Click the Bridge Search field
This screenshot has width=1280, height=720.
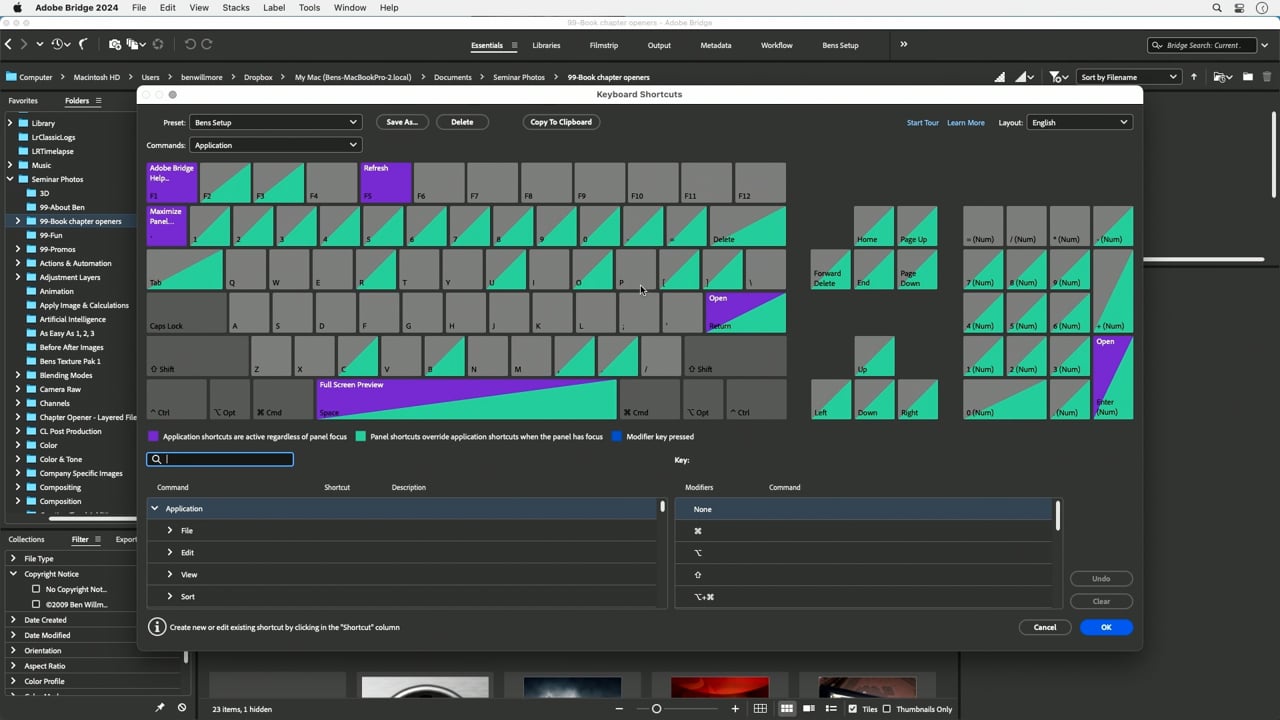coord(1201,45)
